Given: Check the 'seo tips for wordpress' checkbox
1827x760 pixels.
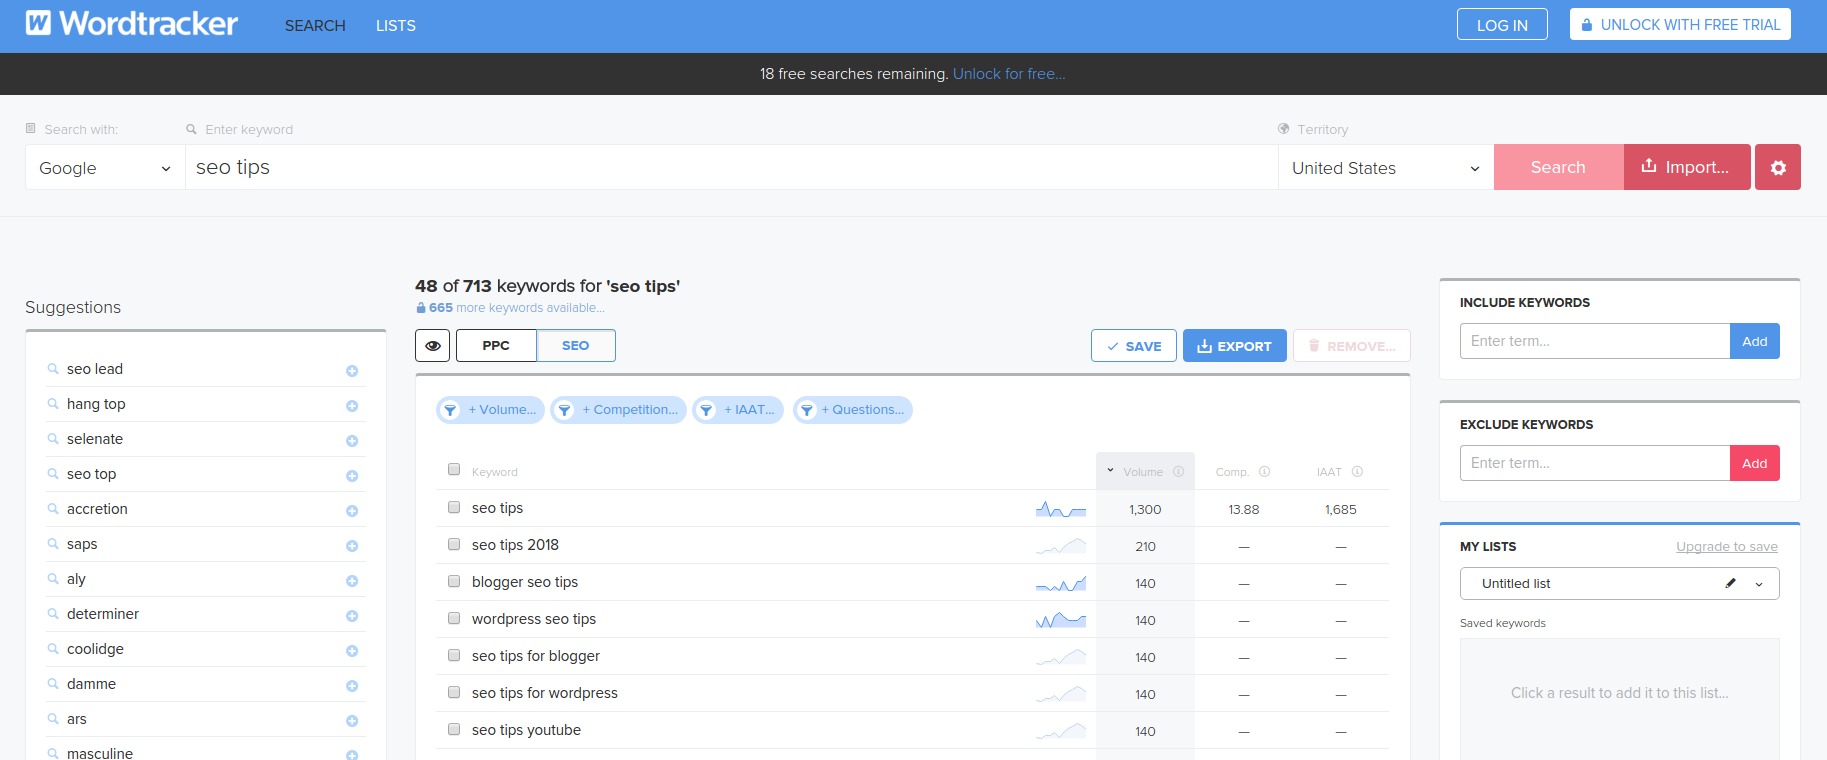Looking at the screenshot, I should point(454,693).
